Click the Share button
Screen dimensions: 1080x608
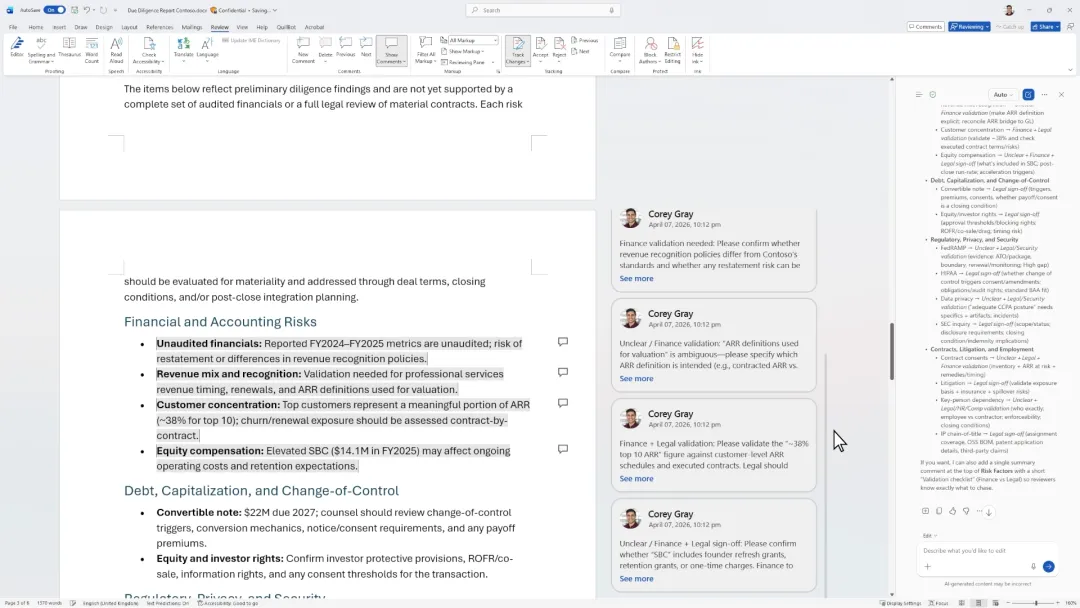pyautogui.click(x=1046, y=27)
